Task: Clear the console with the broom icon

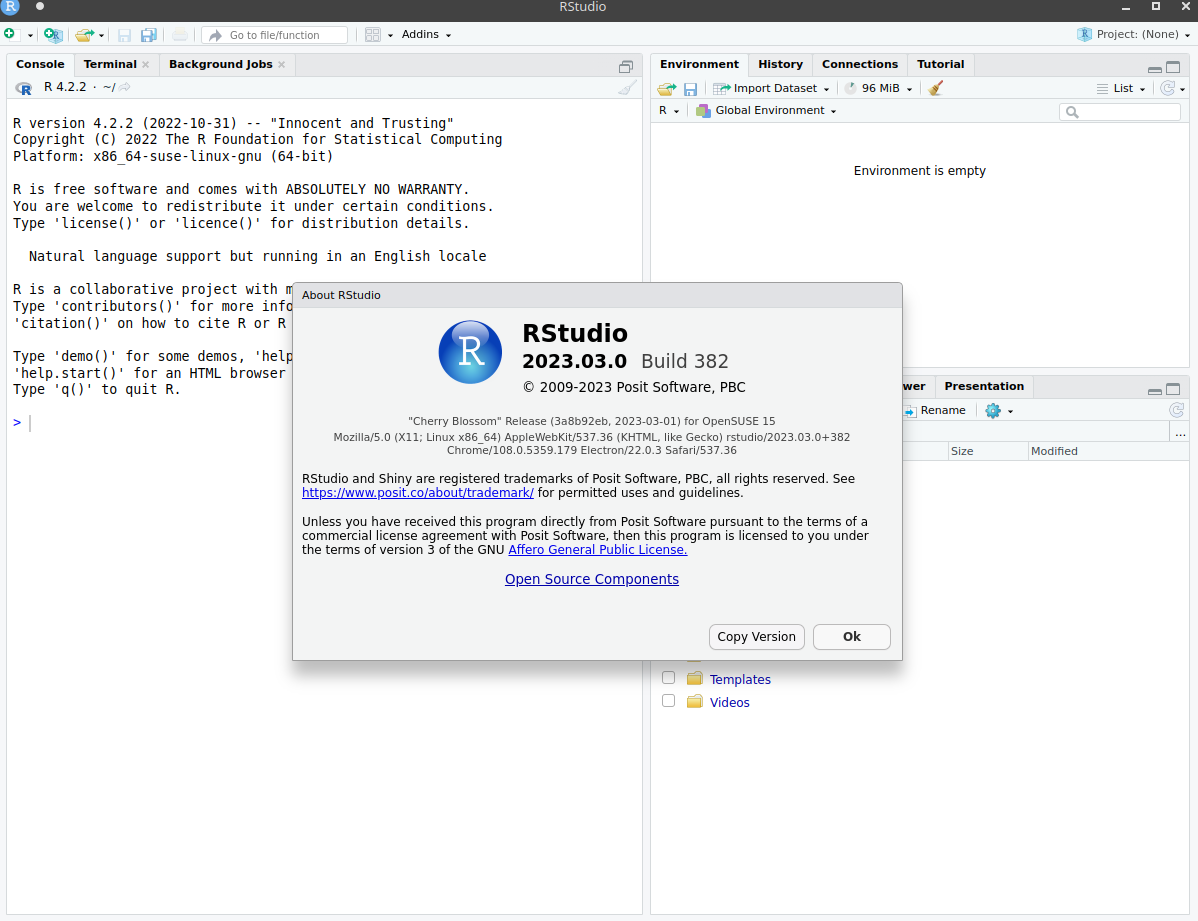Action: pos(627,88)
